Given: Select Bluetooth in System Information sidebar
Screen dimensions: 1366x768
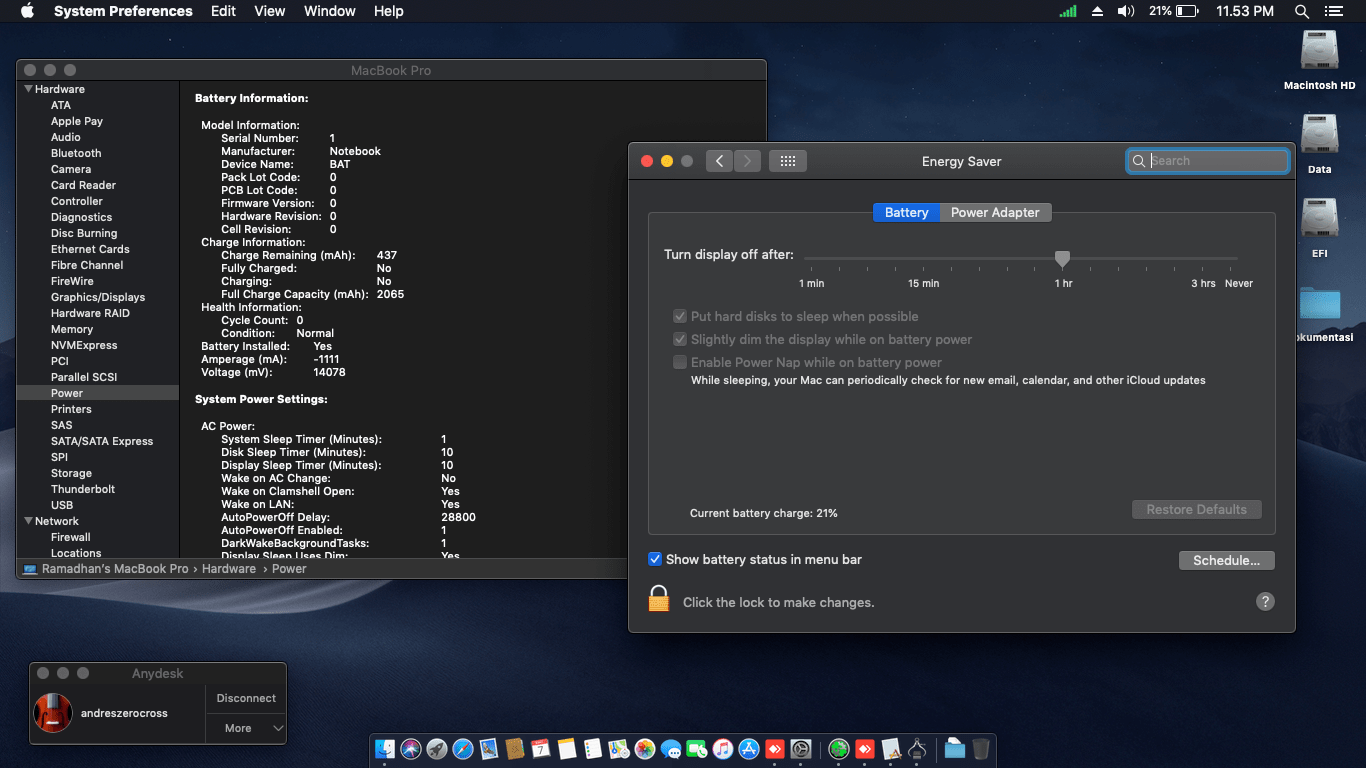Looking at the screenshot, I should click(76, 153).
